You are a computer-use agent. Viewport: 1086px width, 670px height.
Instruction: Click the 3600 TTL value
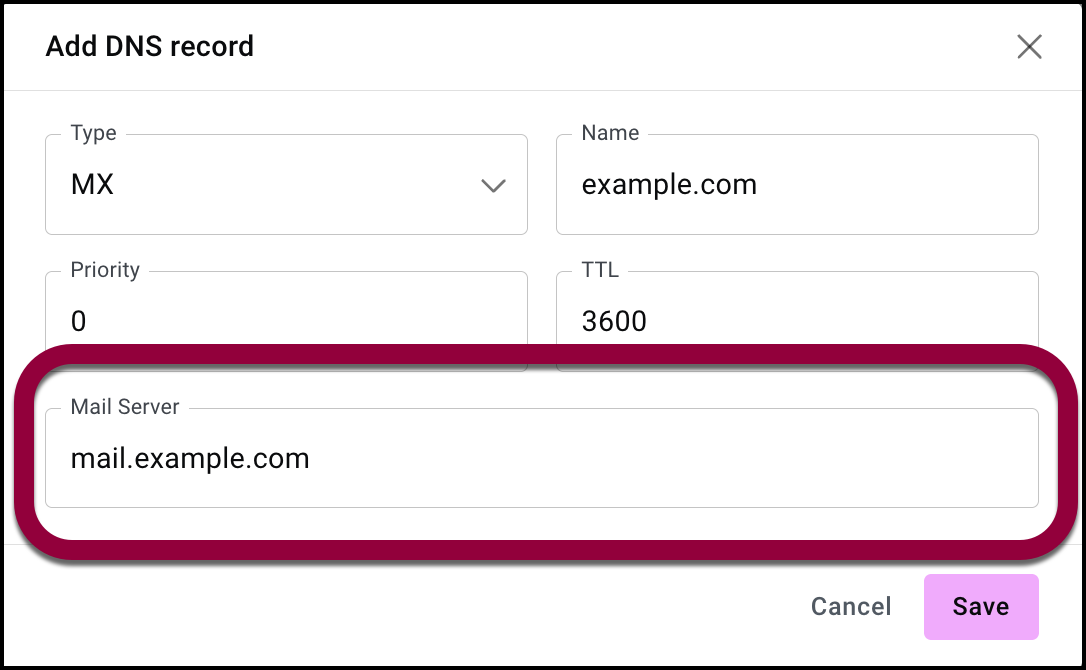coord(614,321)
